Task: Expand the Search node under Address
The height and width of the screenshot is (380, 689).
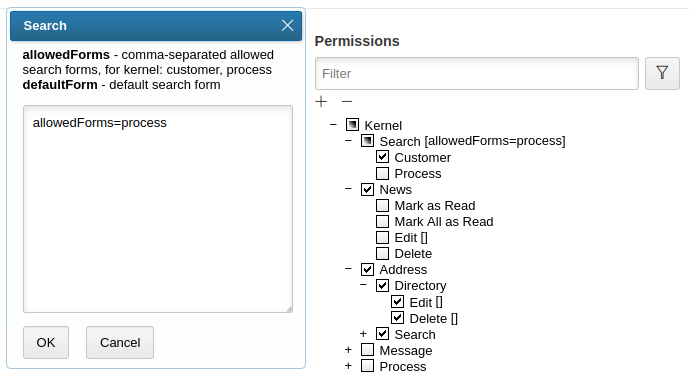Action: 363,334
